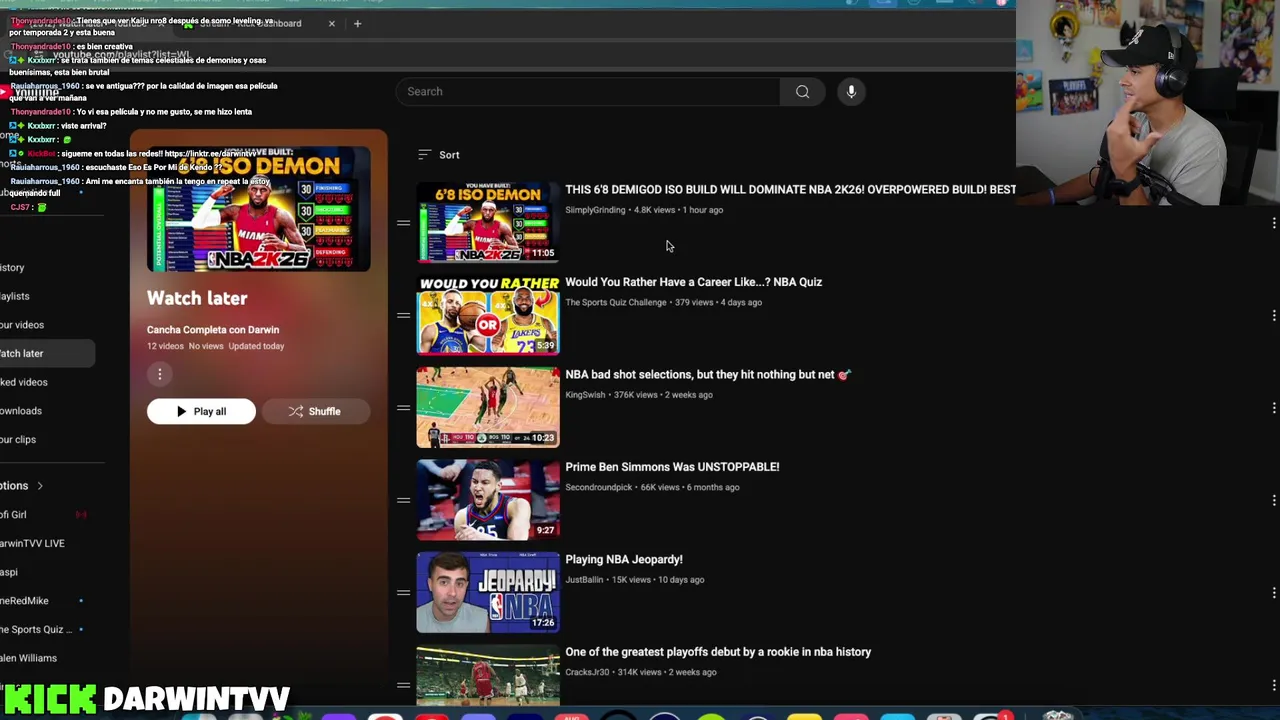Open title 'Would You Rather Have a Career Like...?'
This screenshot has height=720, width=1280.
(693, 282)
